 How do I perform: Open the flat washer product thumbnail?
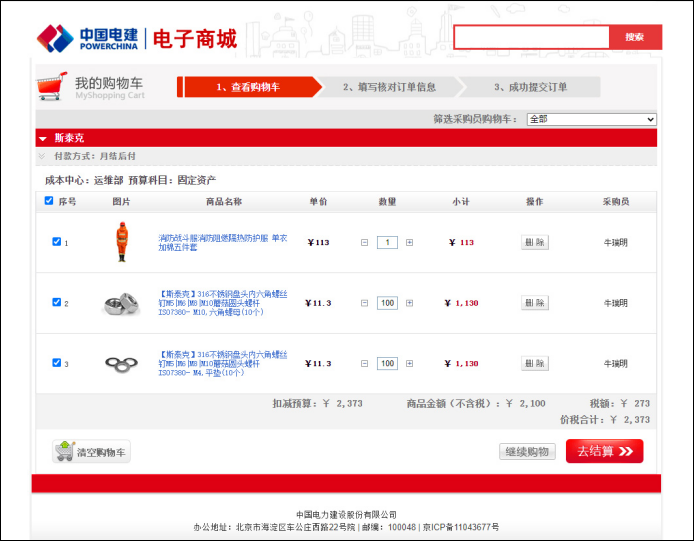point(121,364)
